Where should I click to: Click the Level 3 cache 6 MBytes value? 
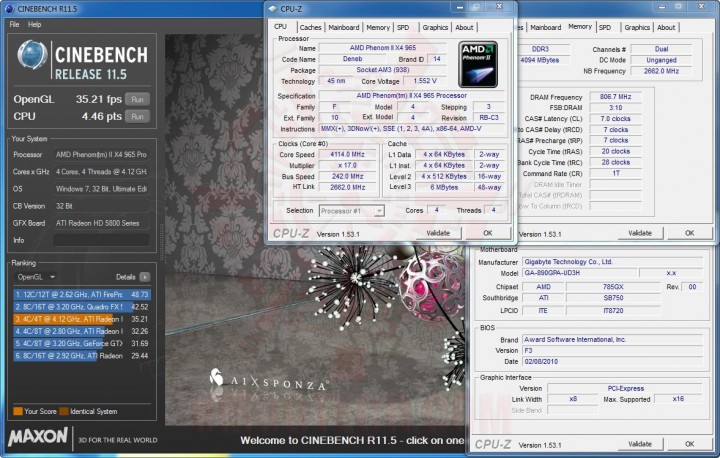(x=444, y=187)
